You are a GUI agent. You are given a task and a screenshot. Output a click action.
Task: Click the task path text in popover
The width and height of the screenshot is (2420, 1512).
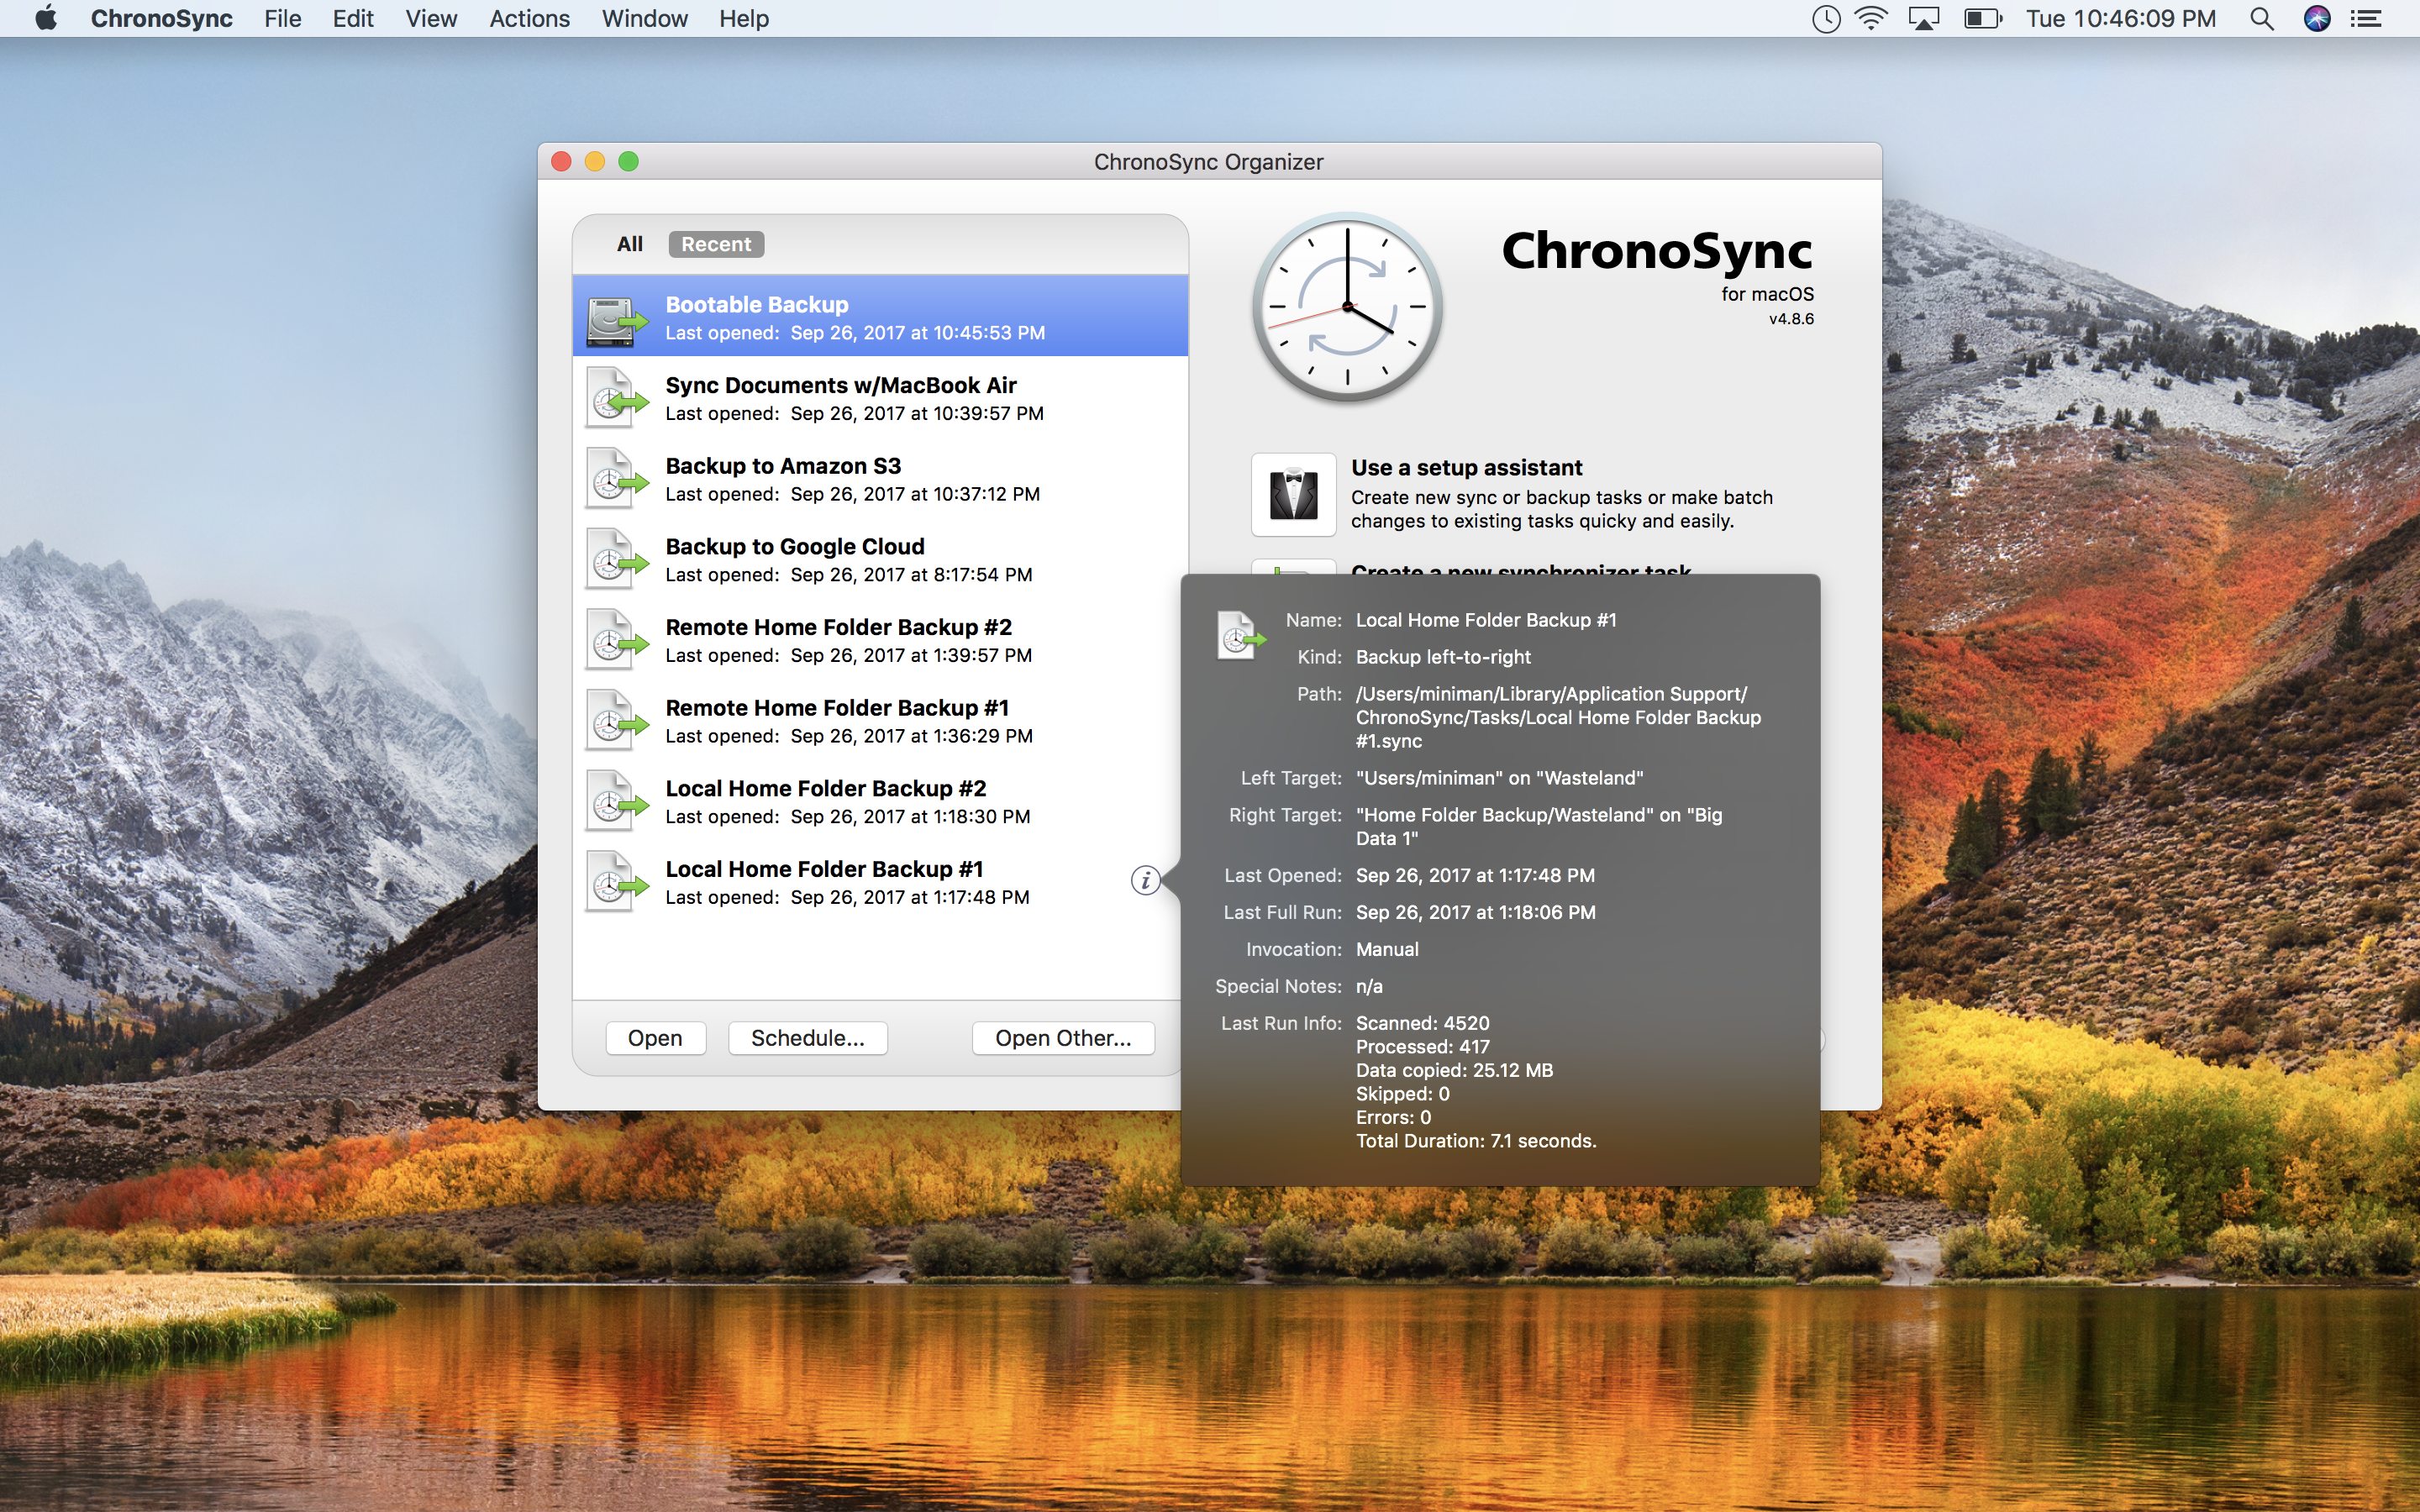(1558, 717)
